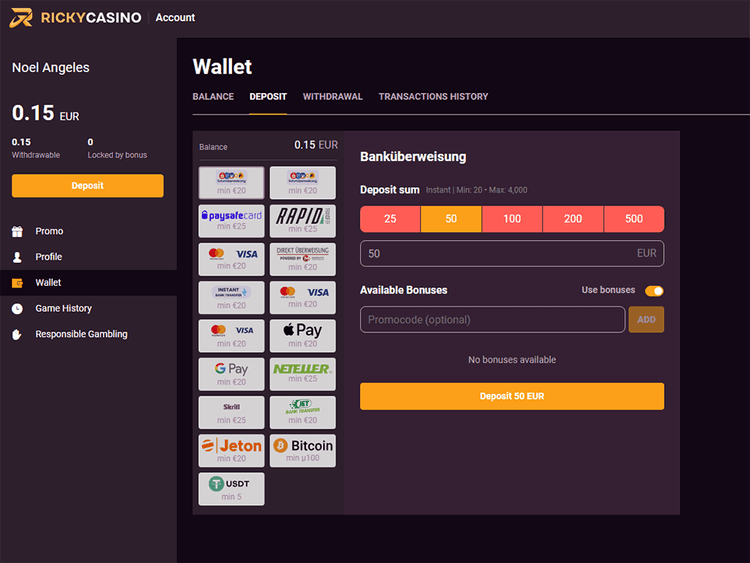Choose Direkt Überweisung payment method
Image resolution: width=750 pixels, height=563 pixels.
[x=303, y=259]
